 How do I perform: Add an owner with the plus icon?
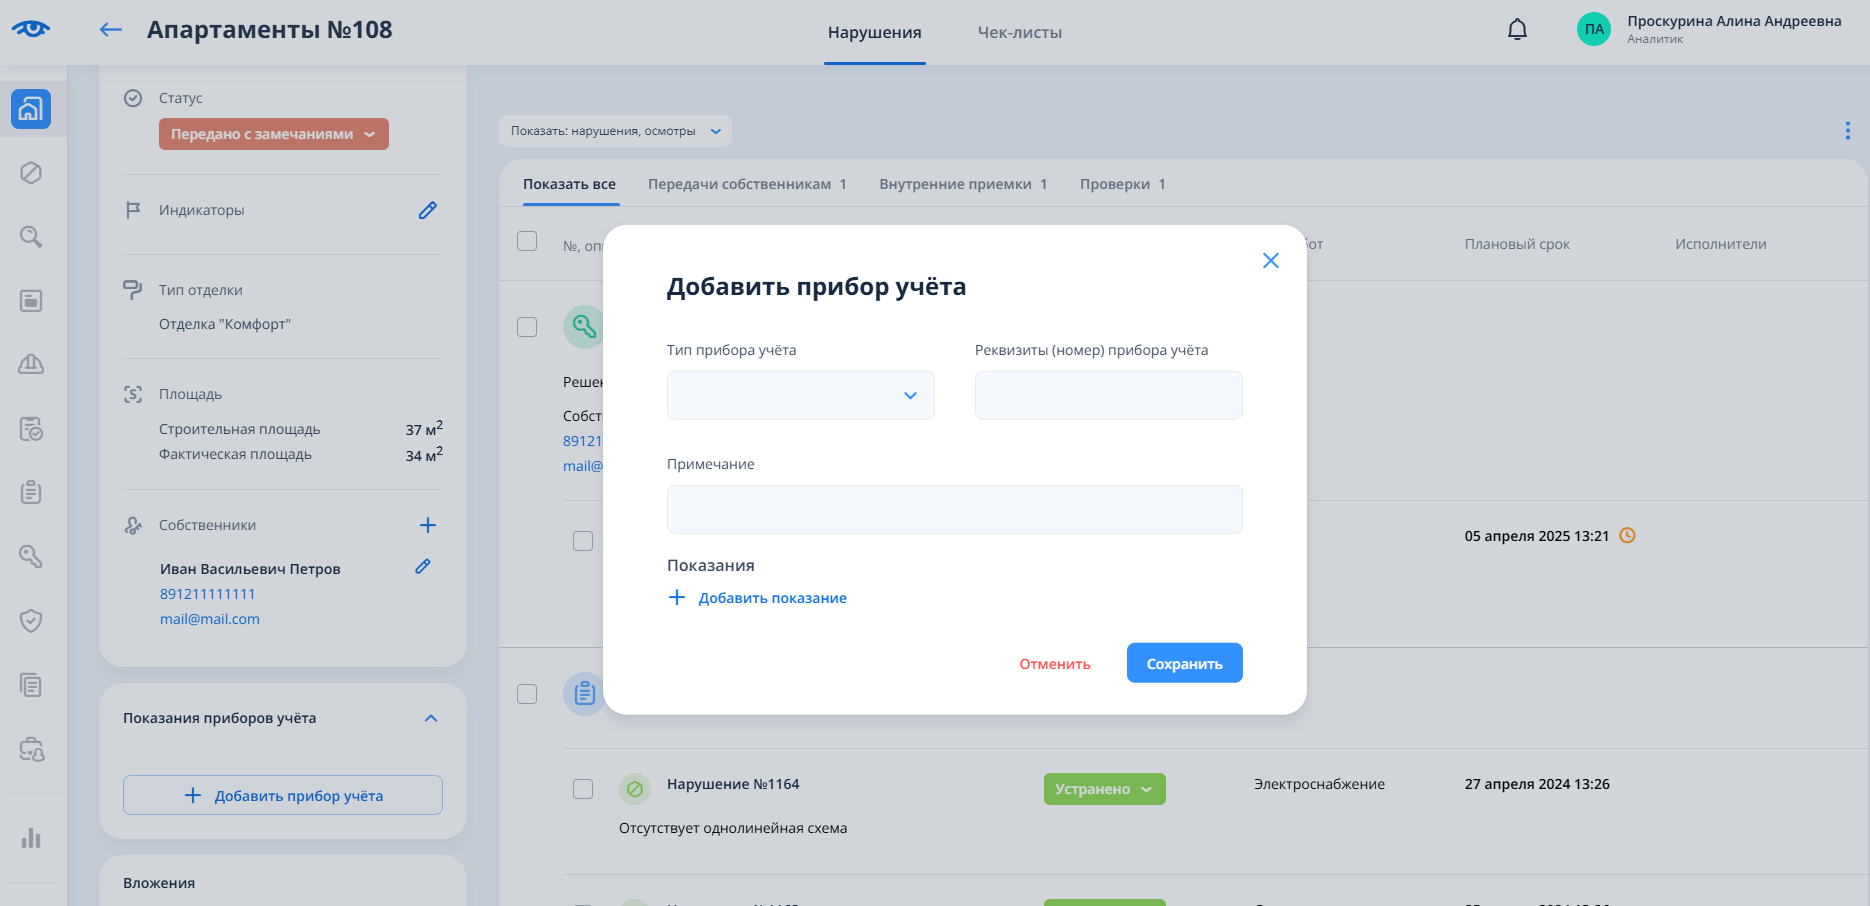click(x=427, y=525)
